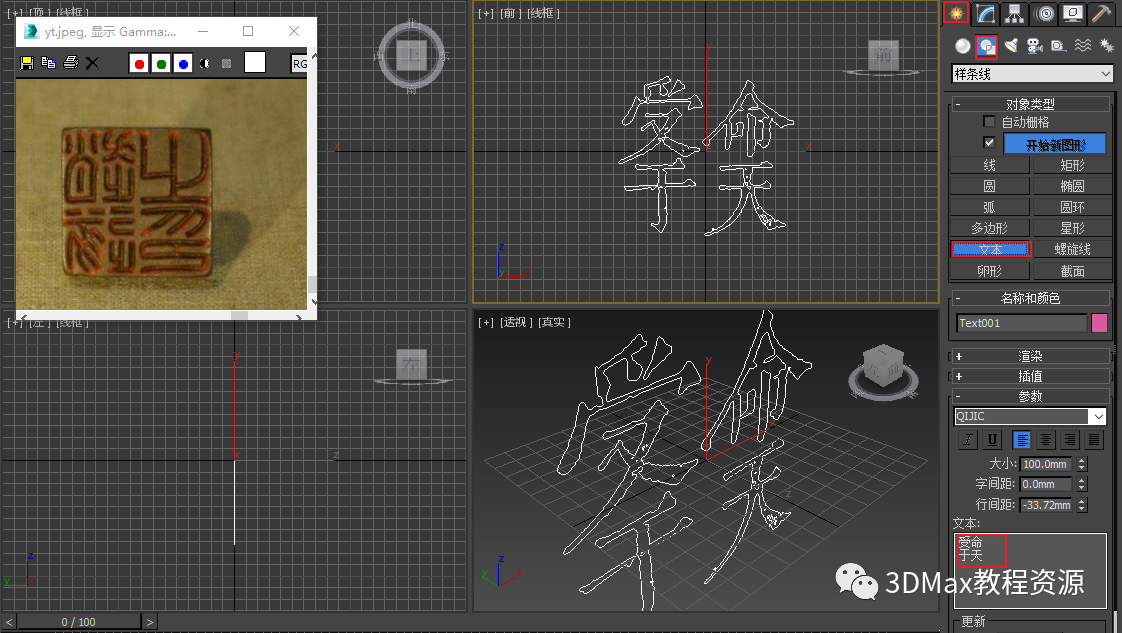
Task: Select the Space Warps waves icon
Action: 1083,46
